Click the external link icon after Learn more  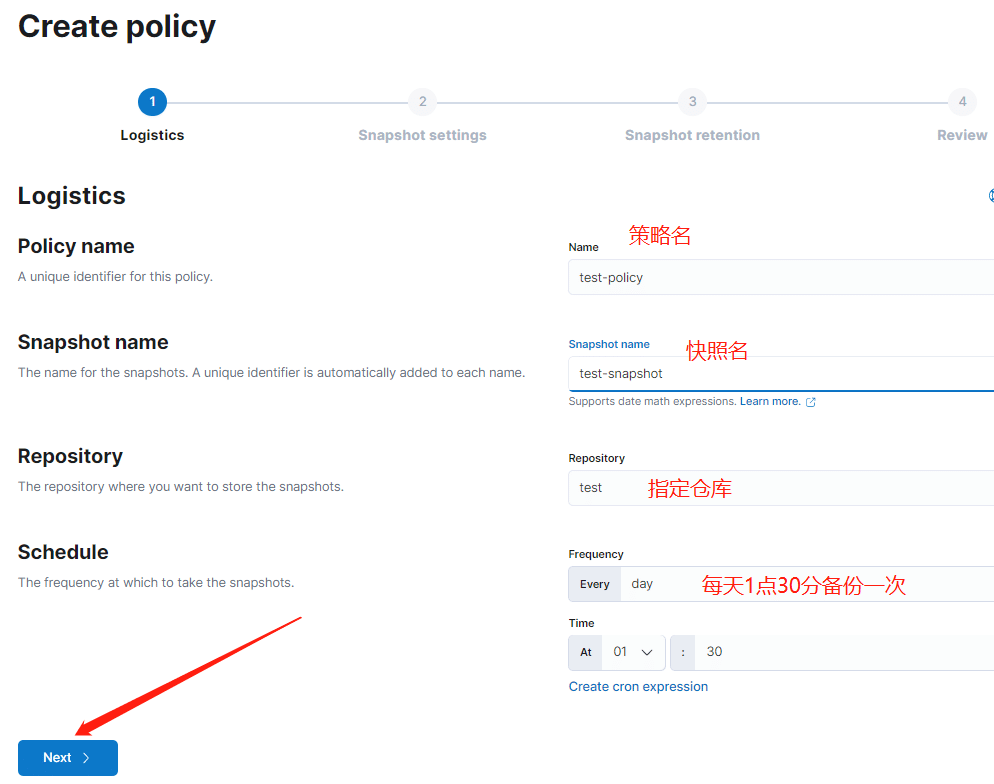810,402
